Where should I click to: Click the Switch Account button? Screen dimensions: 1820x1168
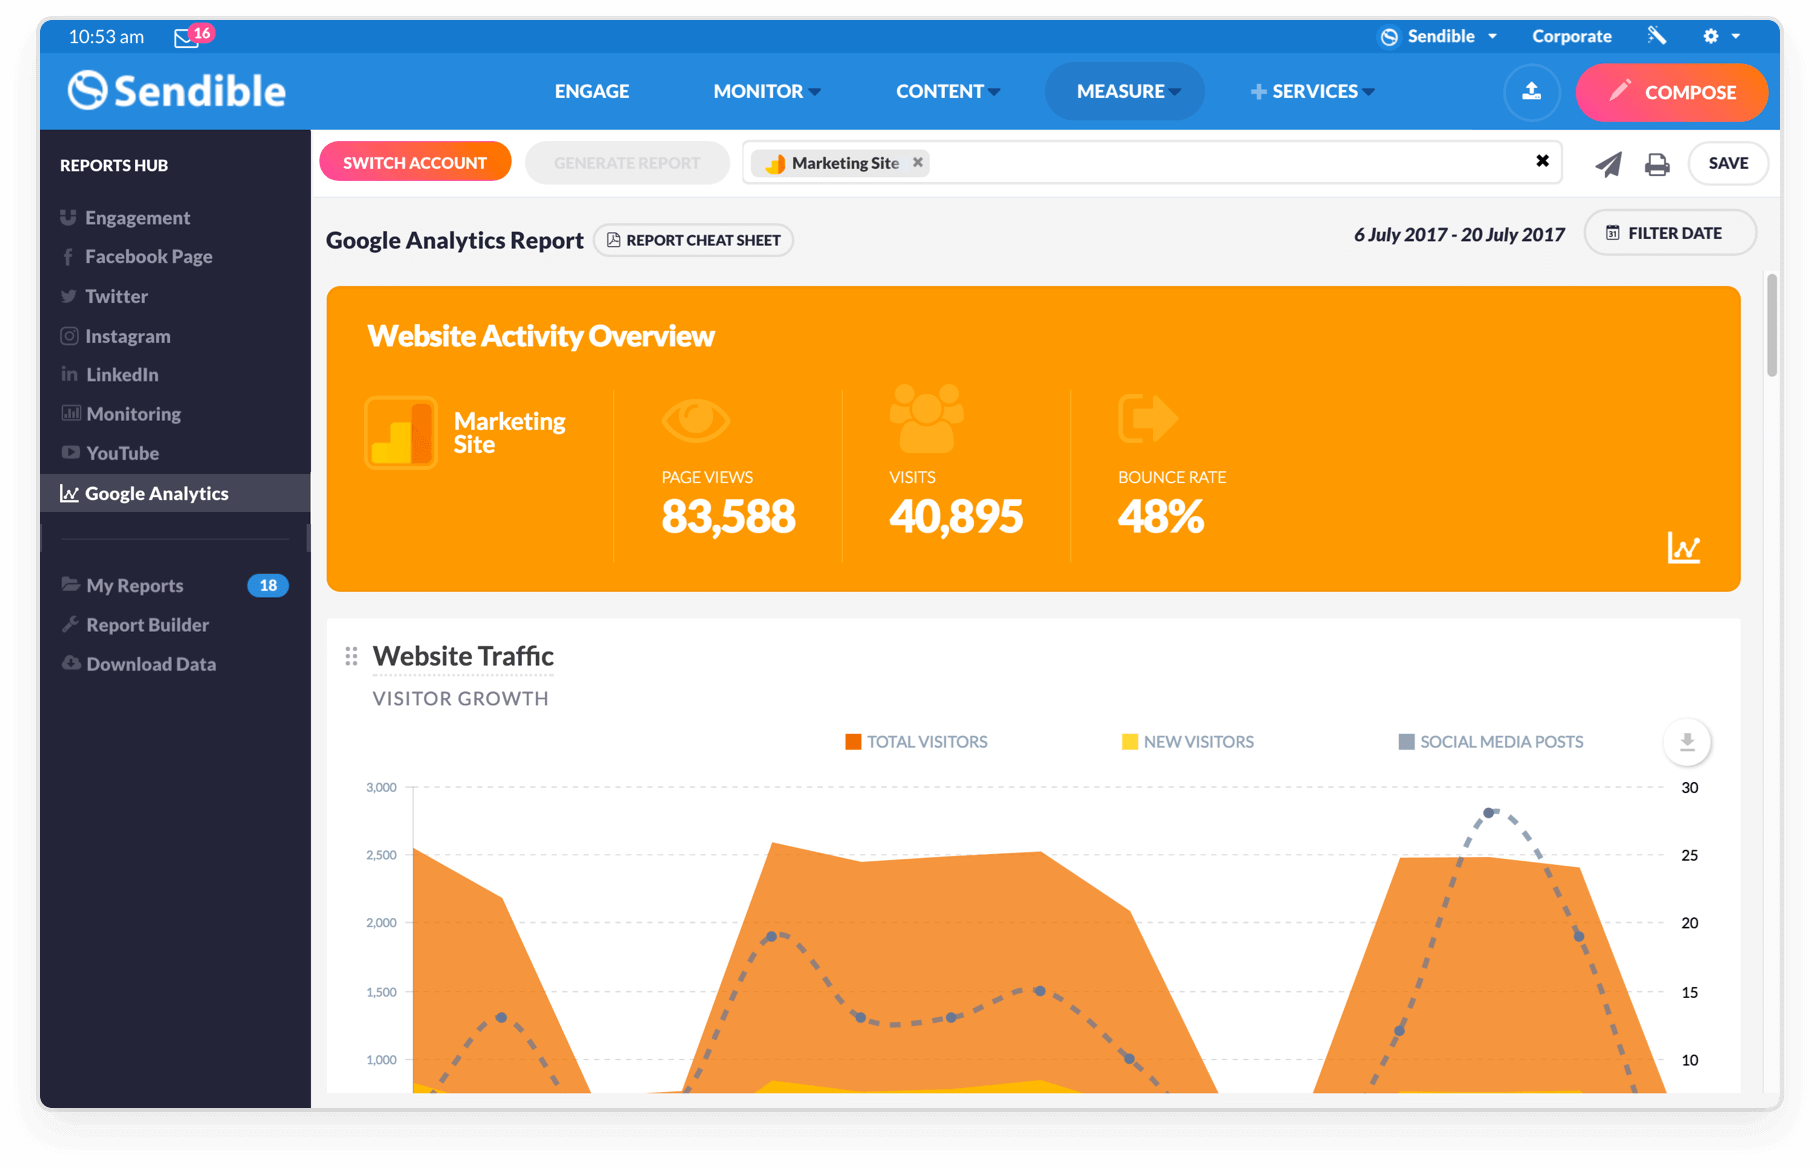tap(415, 163)
